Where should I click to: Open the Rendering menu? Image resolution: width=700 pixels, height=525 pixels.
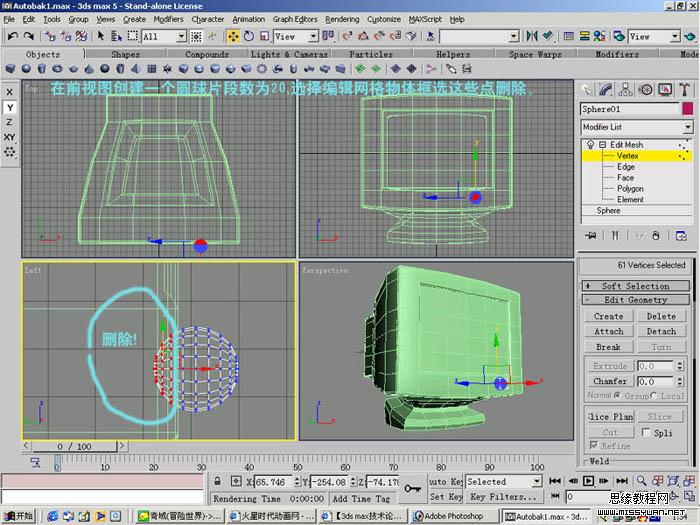(342, 19)
